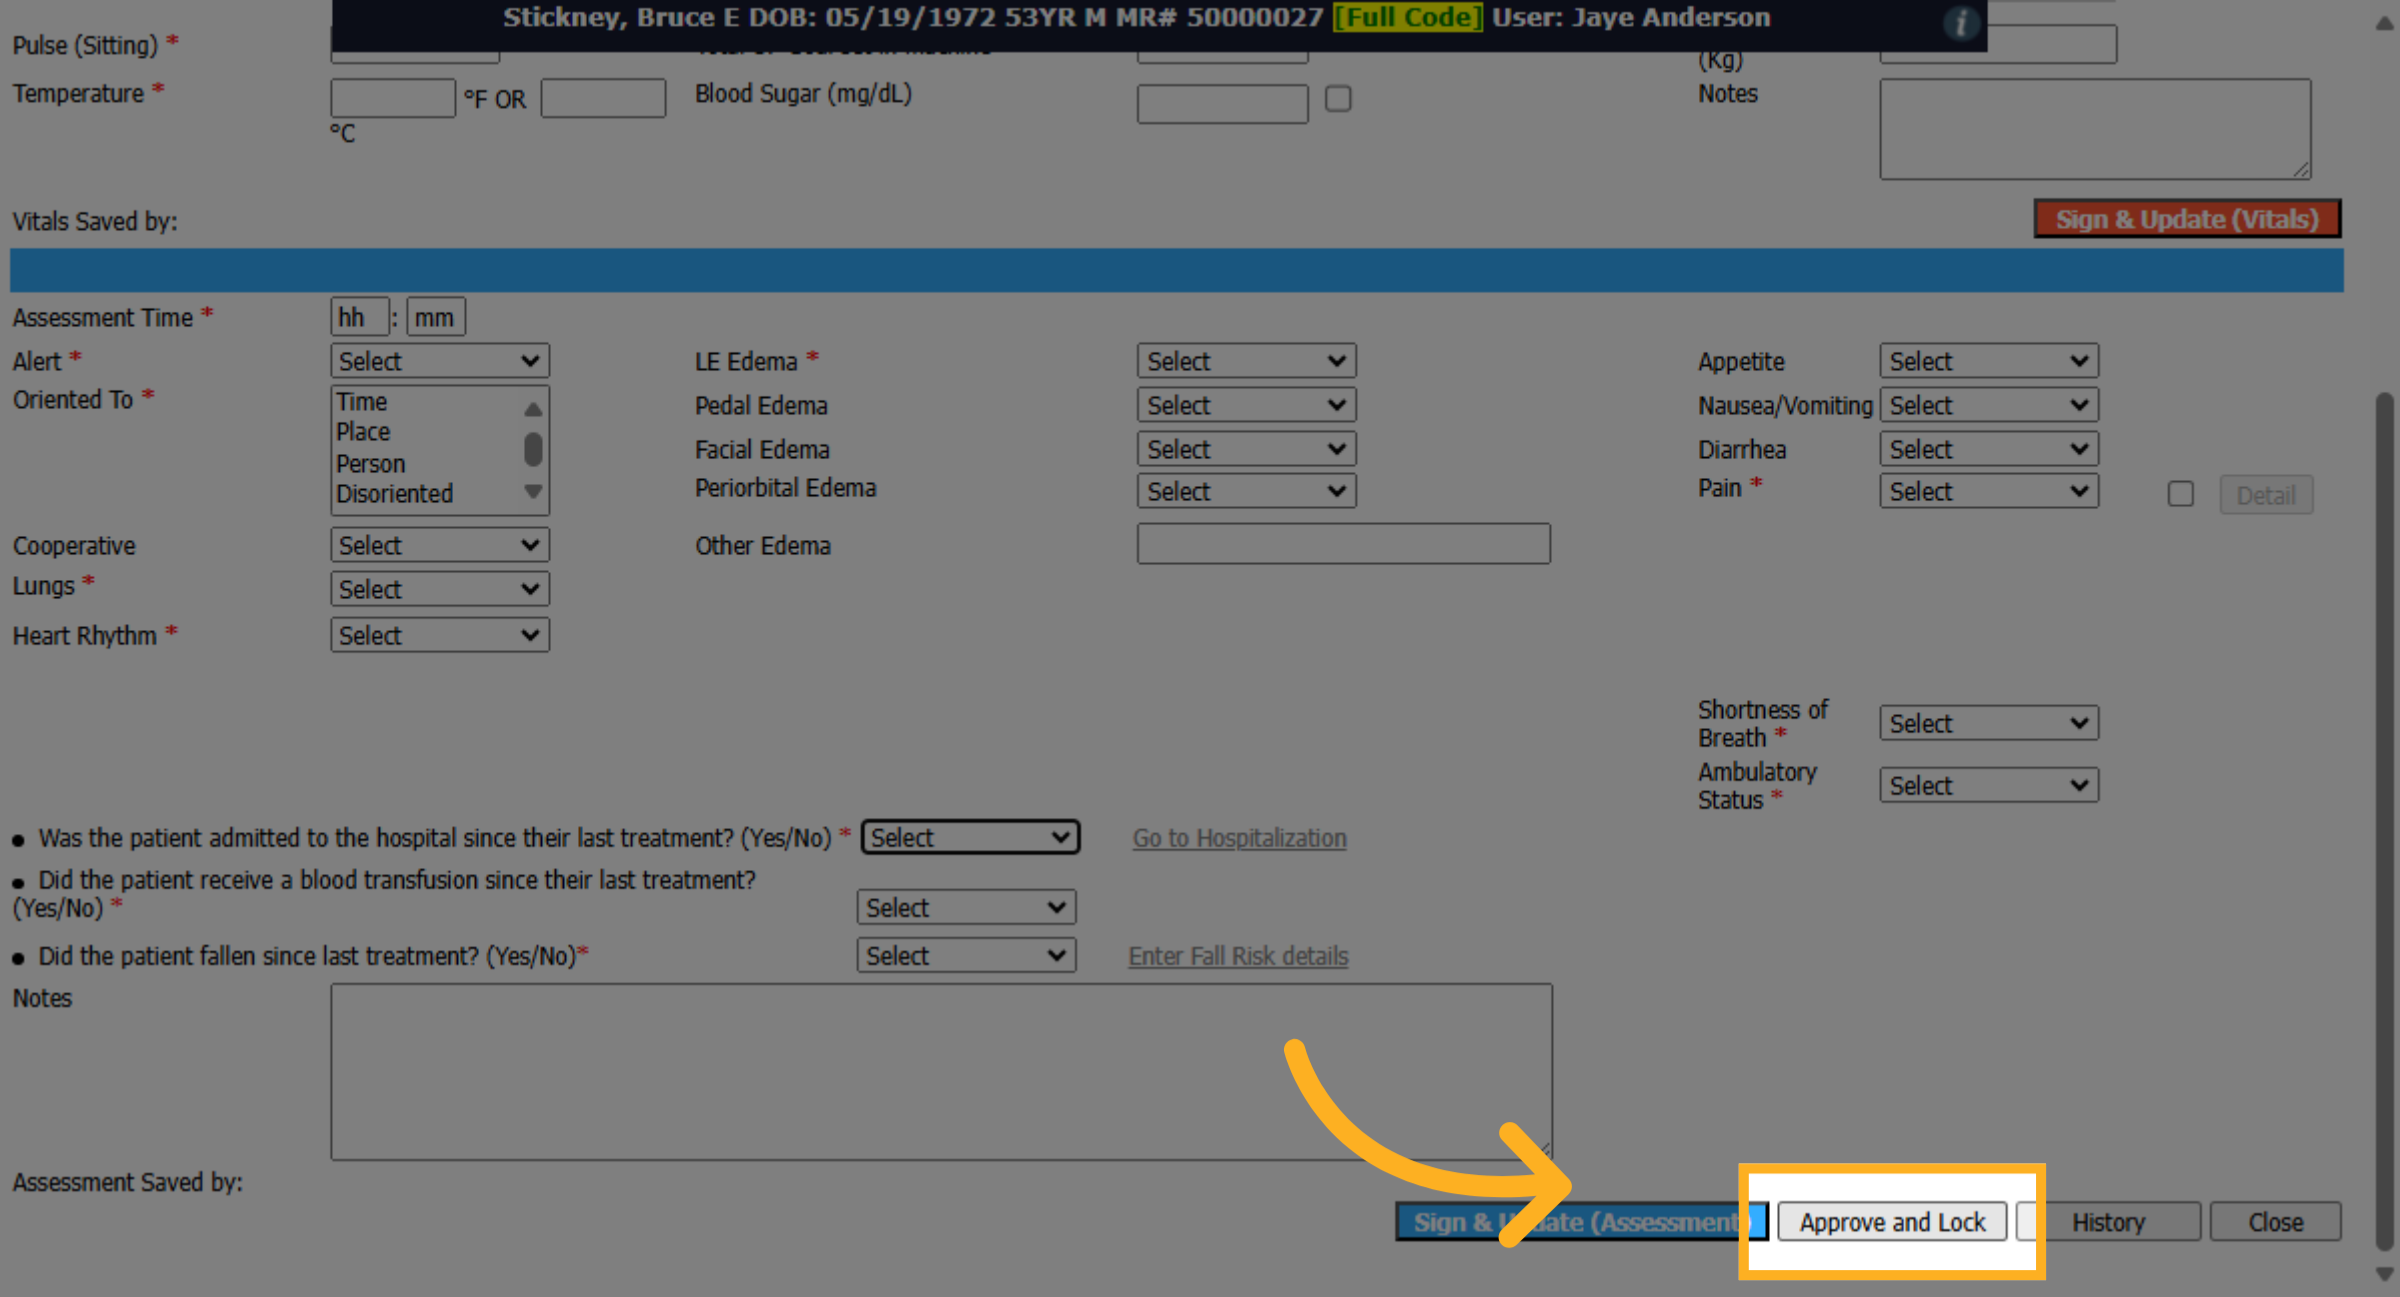This screenshot has width=2400, height=1297.
Task: Click Approve and Lock button
Action: [x=1892, y=1222]
